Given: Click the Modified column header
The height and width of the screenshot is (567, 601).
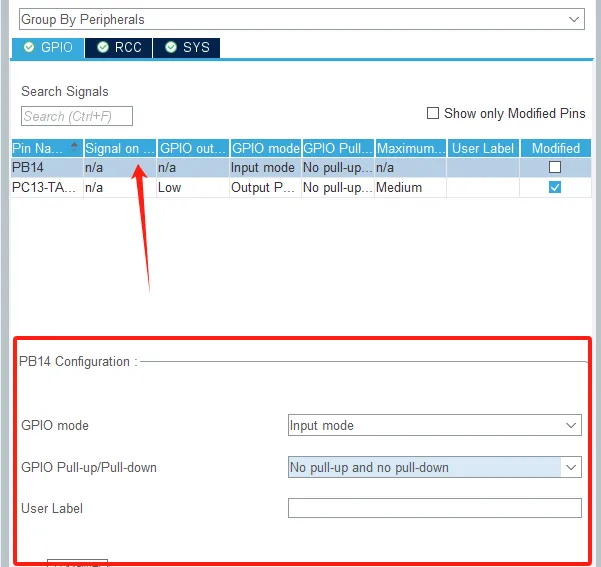Looking at the screenshot, I should 555,148.
